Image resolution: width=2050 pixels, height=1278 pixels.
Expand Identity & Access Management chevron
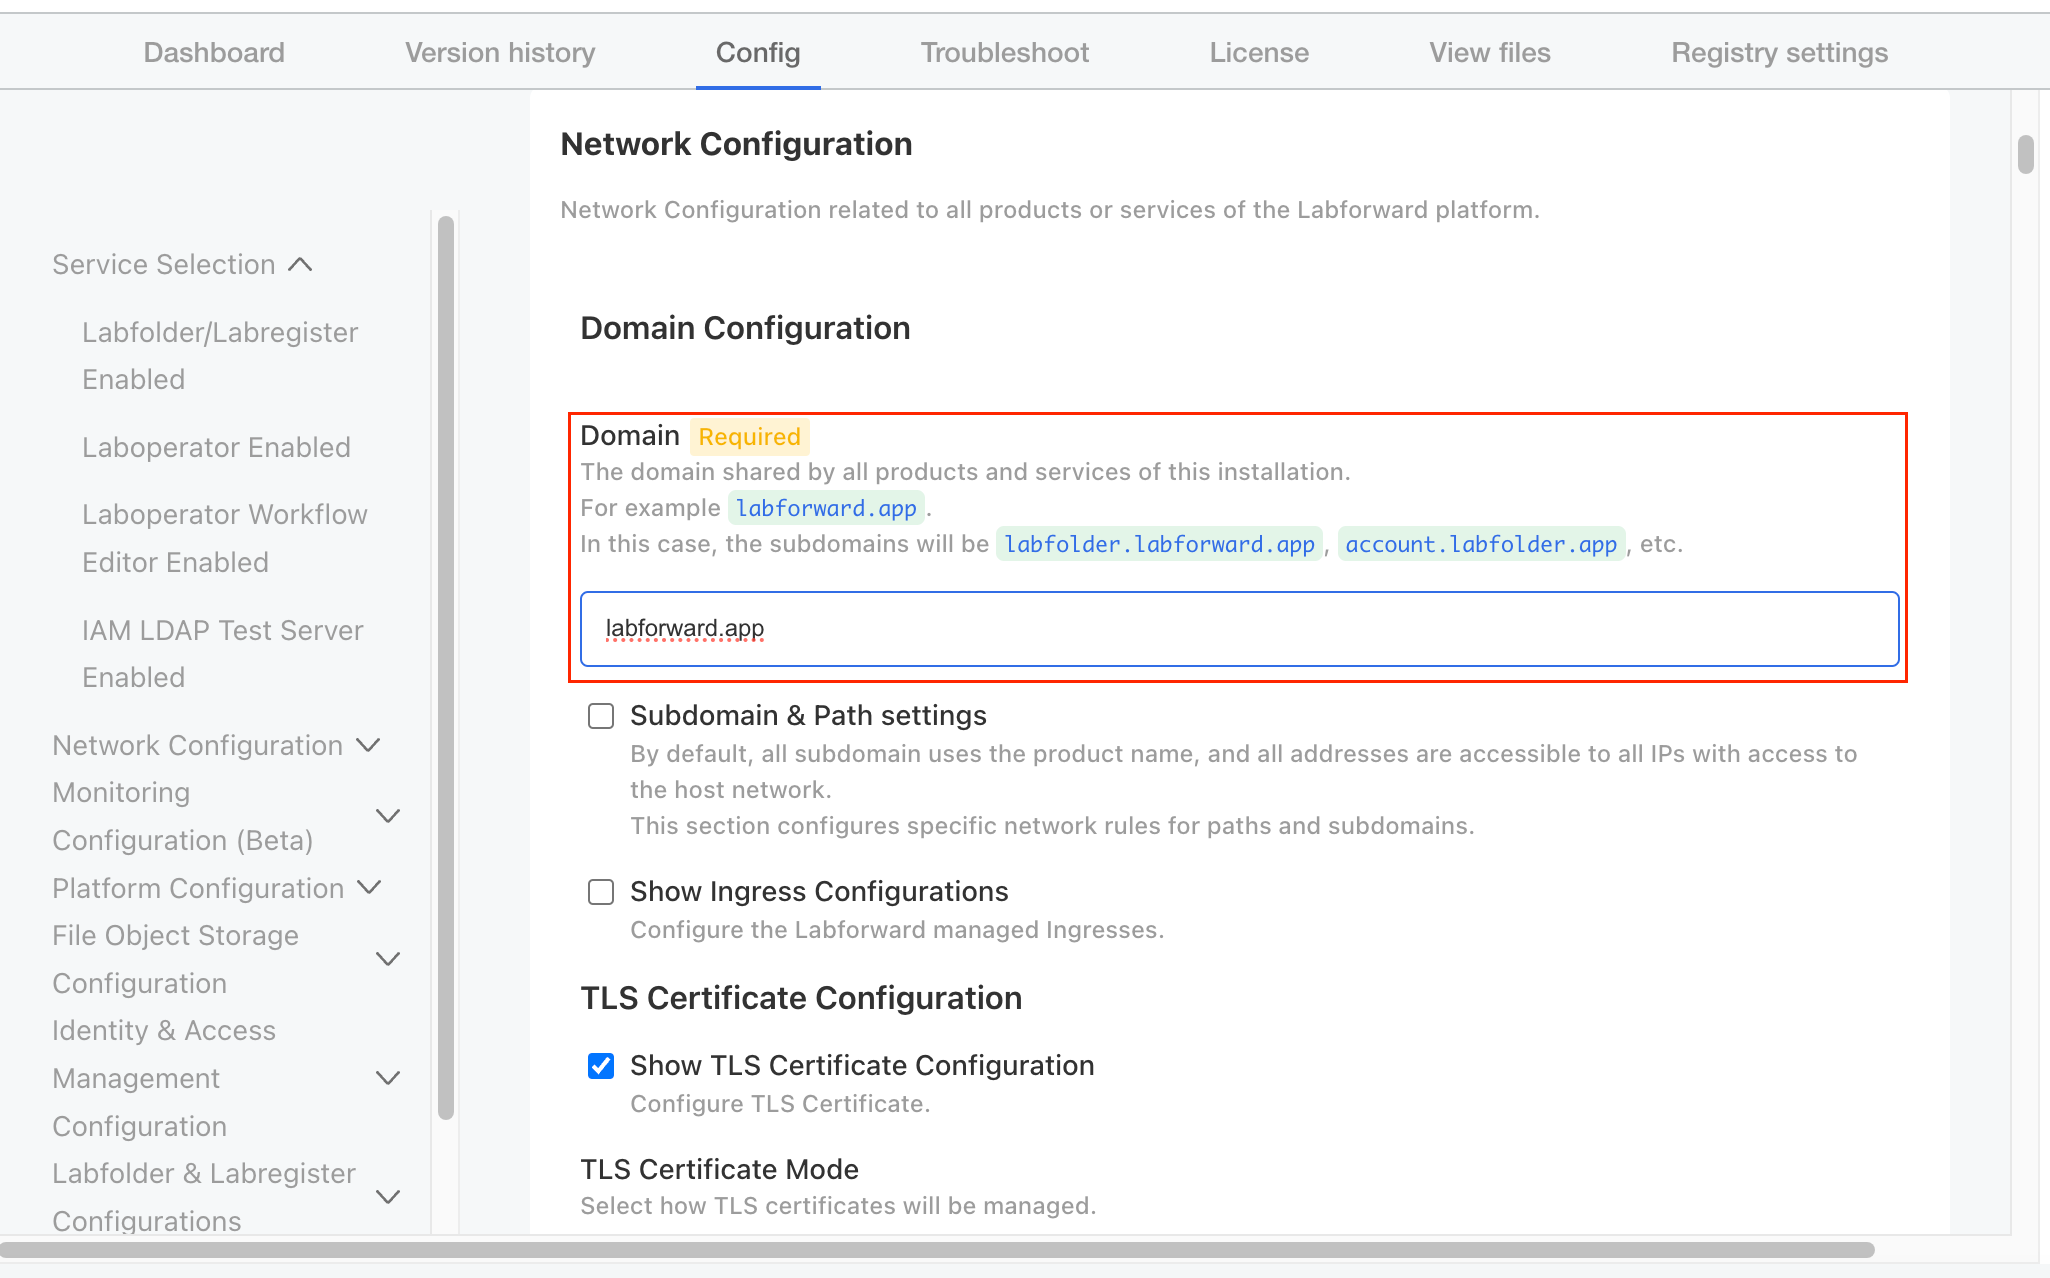point(388,1078)
